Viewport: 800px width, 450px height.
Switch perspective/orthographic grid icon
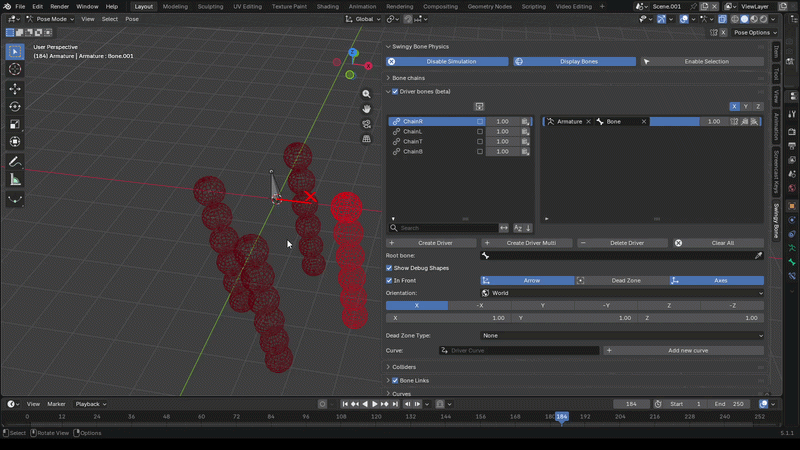point(366,139)
